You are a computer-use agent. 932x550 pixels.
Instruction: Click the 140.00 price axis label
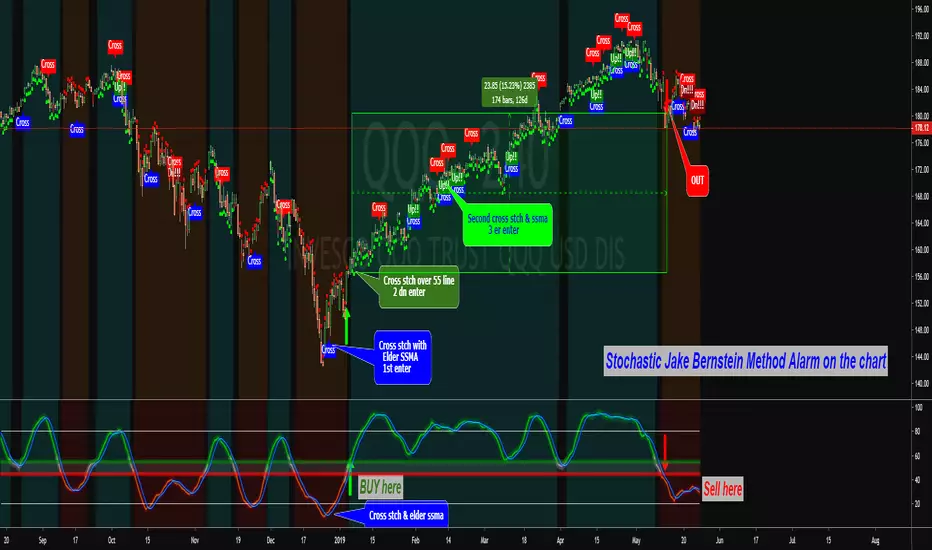click(x=922, y=384)
